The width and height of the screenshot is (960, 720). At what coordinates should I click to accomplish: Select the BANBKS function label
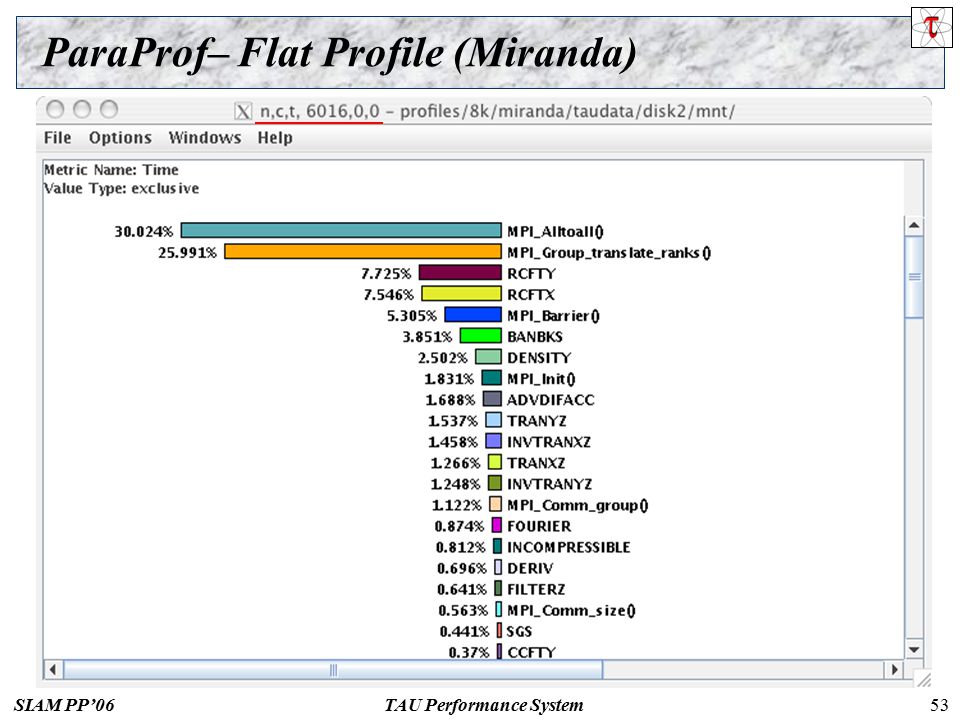534,337
